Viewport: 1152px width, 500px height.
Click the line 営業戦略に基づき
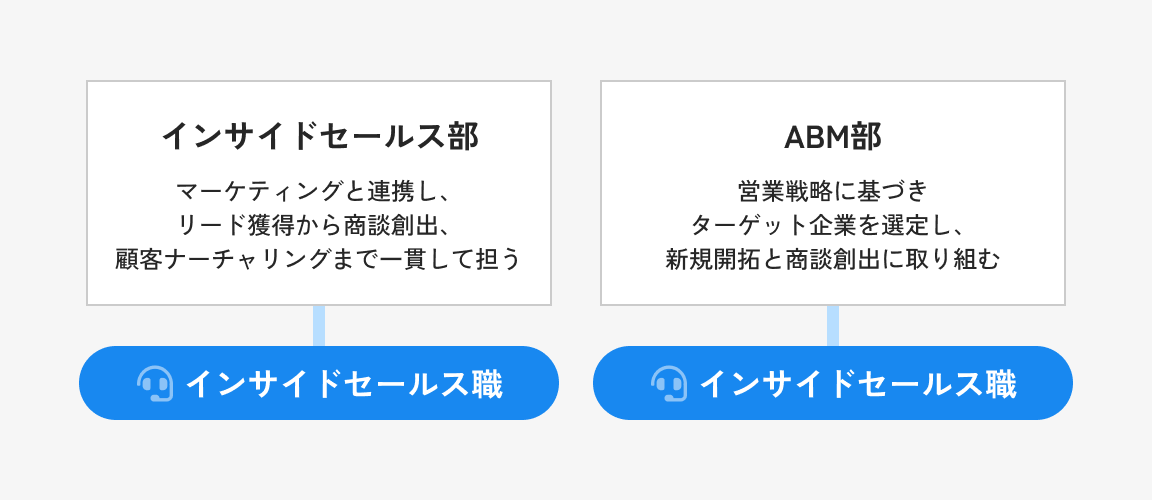[833, 192]
